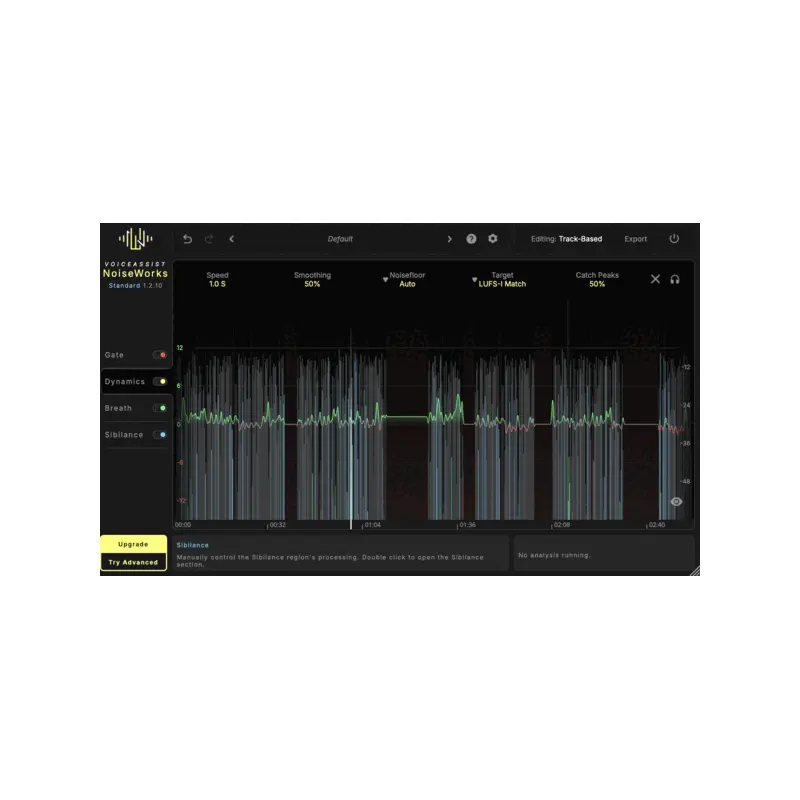Click the redo arrow icon
The image size is (800, 800).
209,239
